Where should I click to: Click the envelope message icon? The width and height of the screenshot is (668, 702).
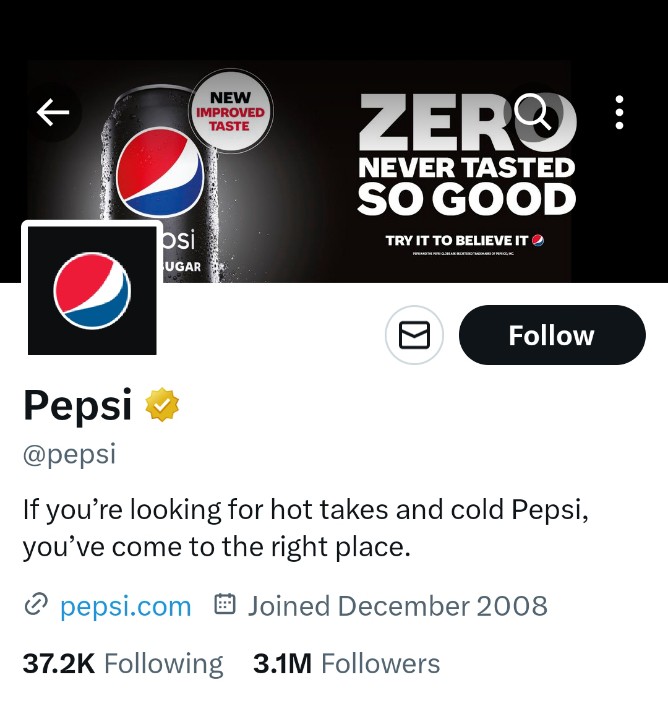tap(414, 335)
